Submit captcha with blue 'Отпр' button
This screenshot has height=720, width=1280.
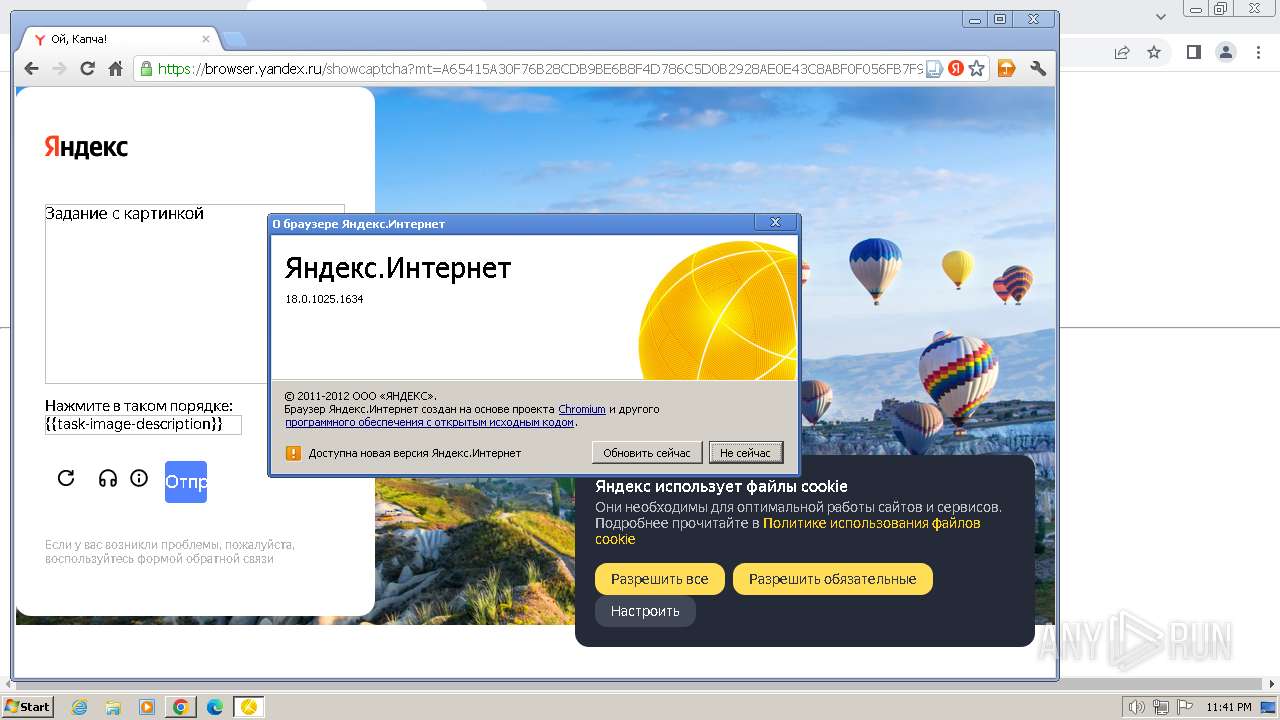[x=186, y=482]
